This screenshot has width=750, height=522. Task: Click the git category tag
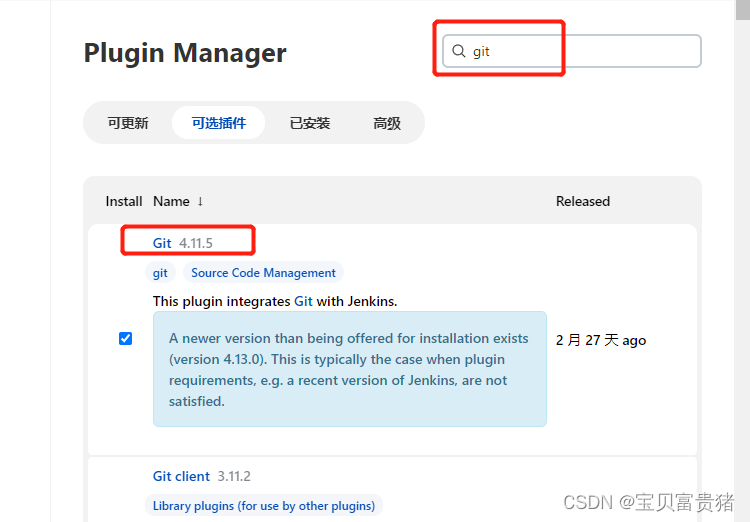pos(160,273)
